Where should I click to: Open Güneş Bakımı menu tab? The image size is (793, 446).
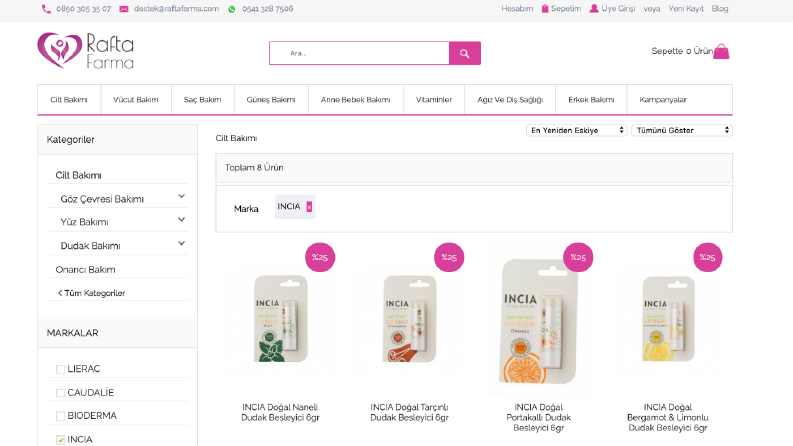click(271, 100)
